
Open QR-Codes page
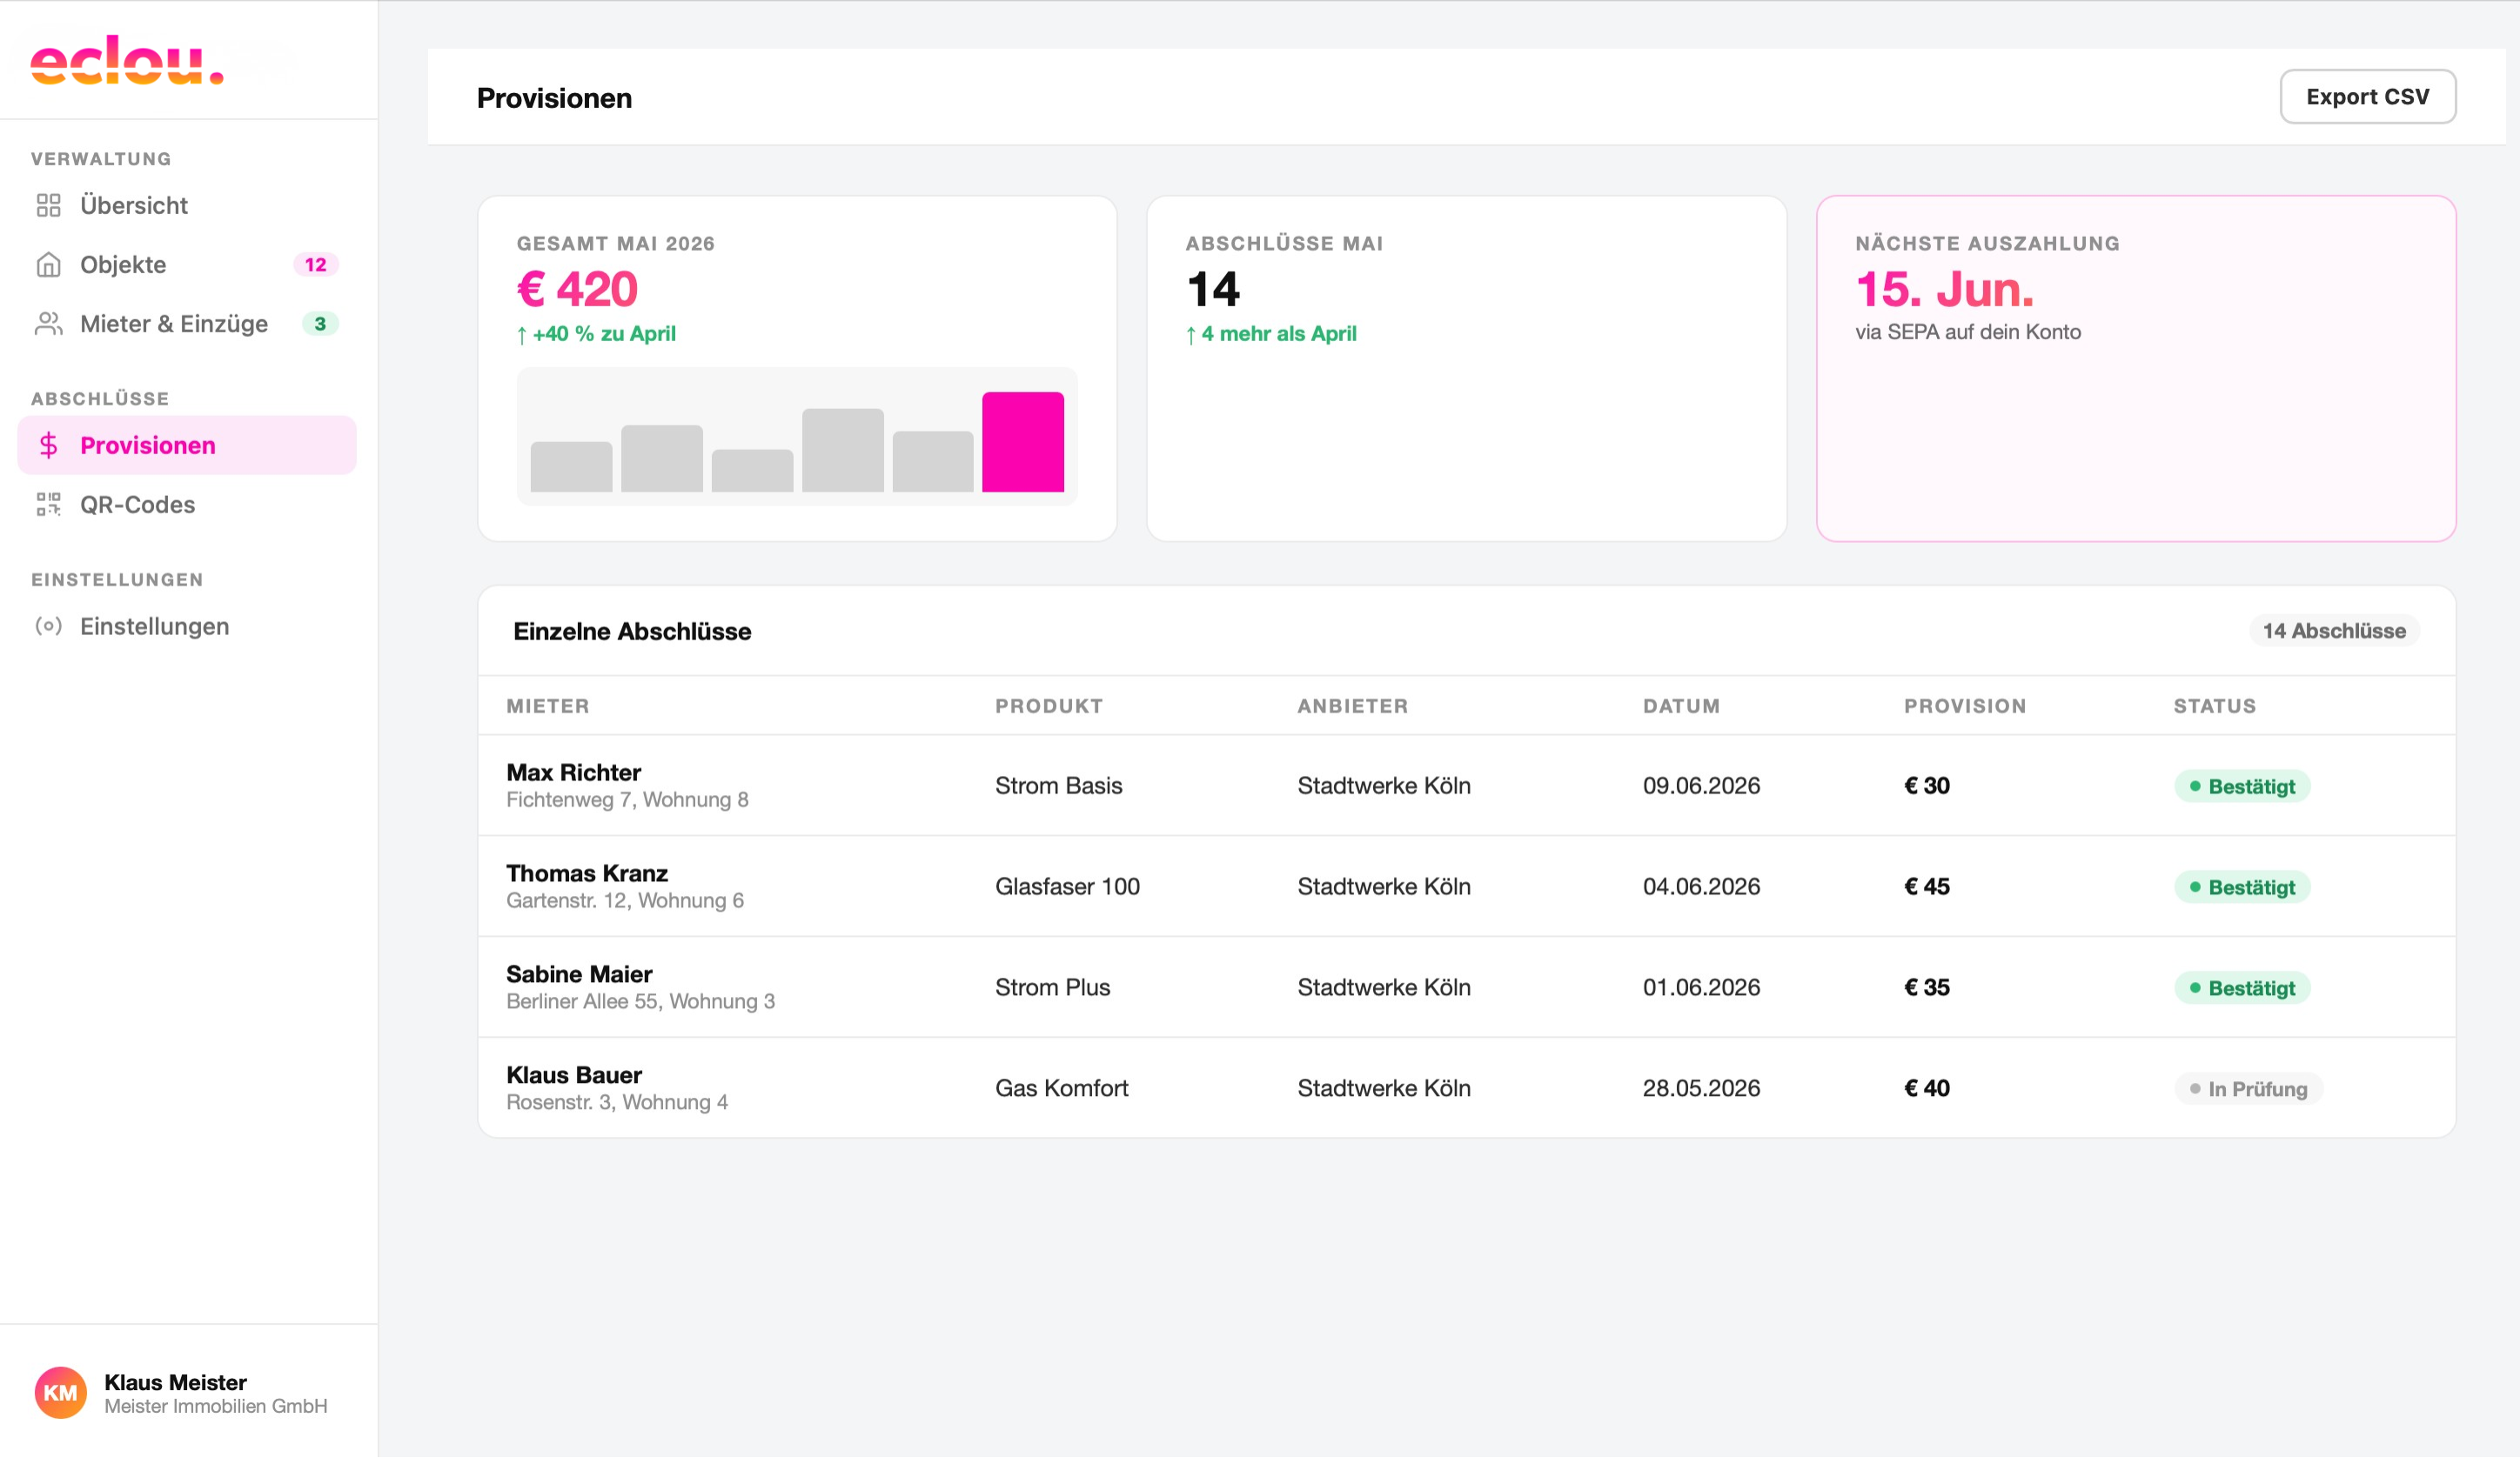click(187, 504)
